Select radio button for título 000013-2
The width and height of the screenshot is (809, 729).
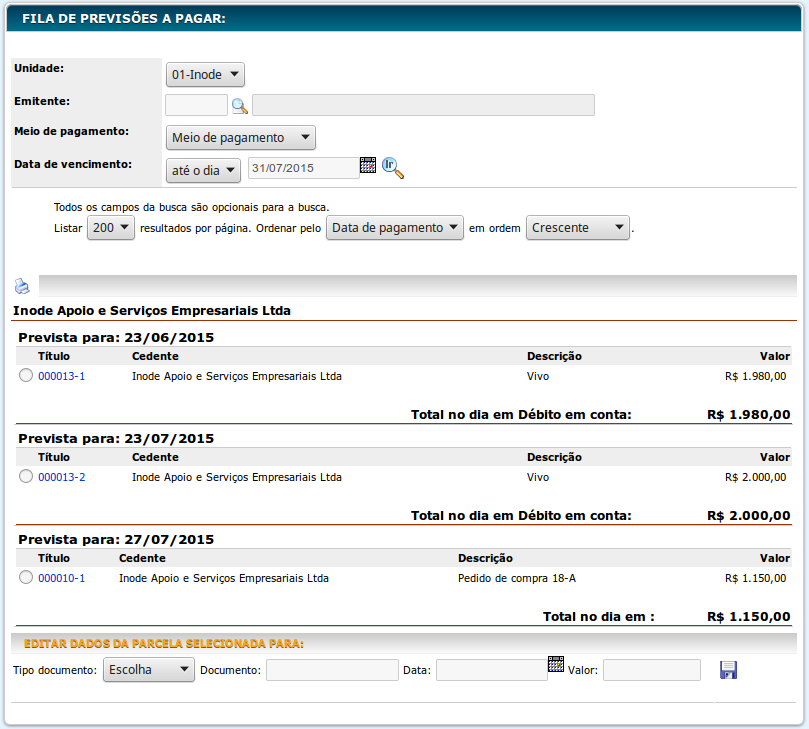pos(26,477)
